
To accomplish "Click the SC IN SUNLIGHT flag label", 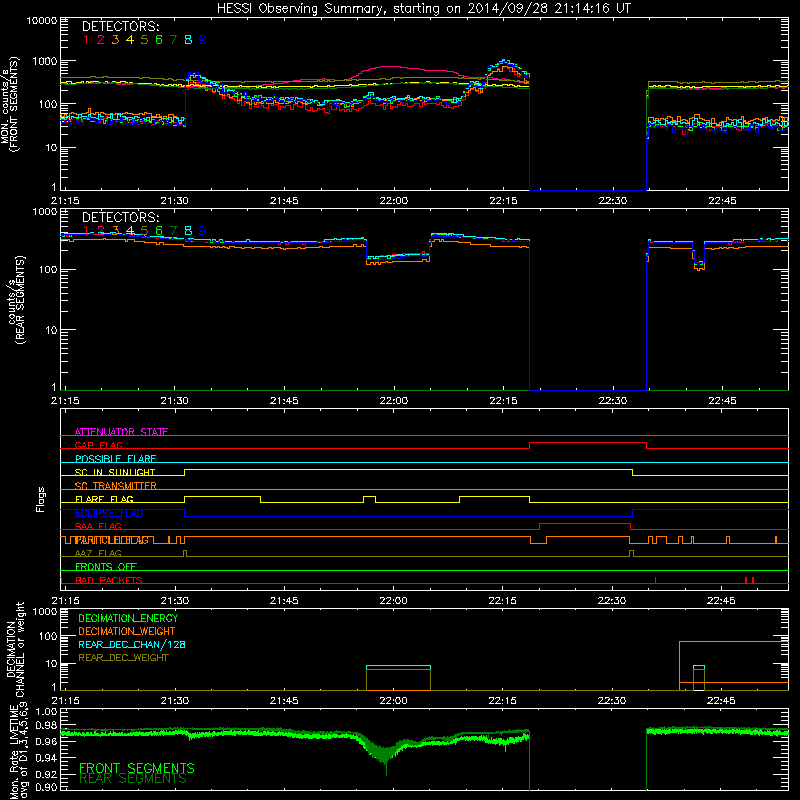I will pos(115,472).
